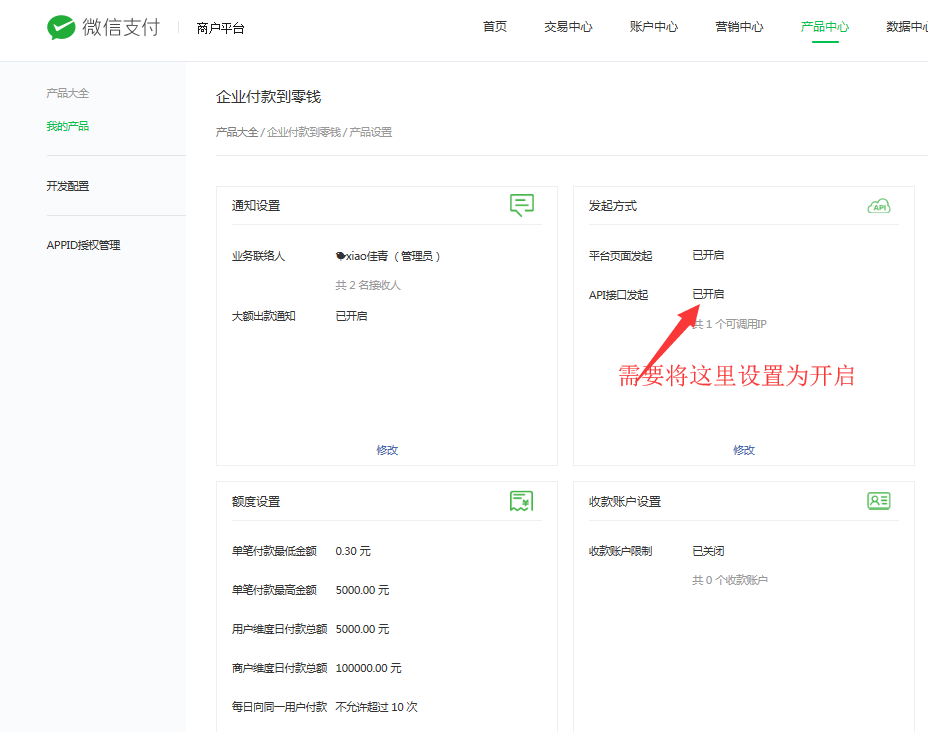Screen dimensions: 928x732
Task: Click 修改 under 发起方式 panel
Action: tap(744, 450)
